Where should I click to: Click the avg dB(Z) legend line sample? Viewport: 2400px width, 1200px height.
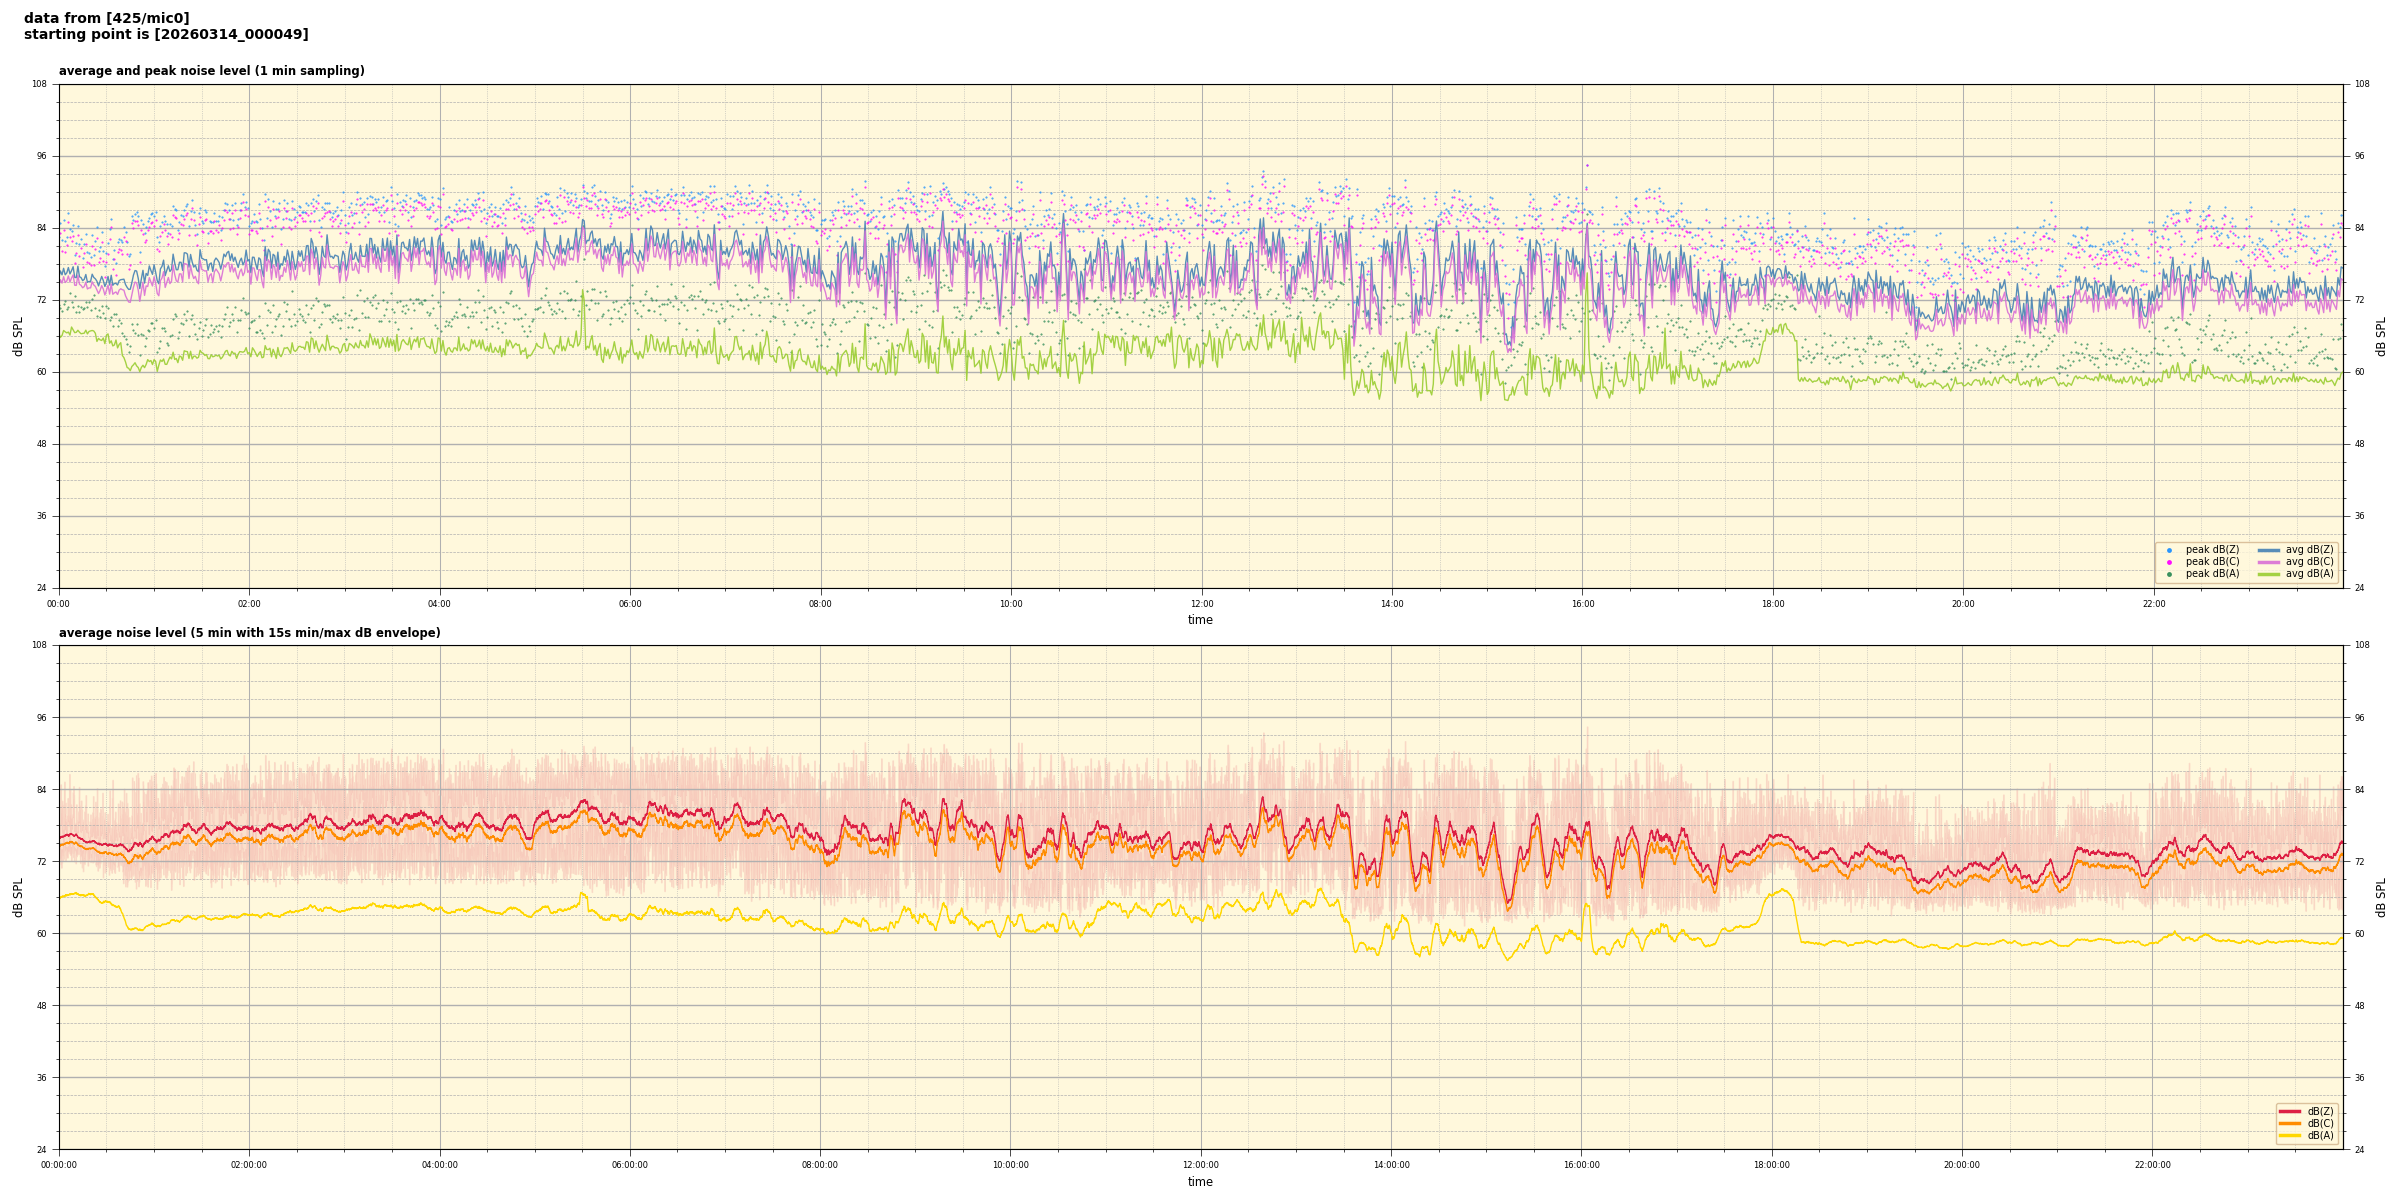(2269, 550)
